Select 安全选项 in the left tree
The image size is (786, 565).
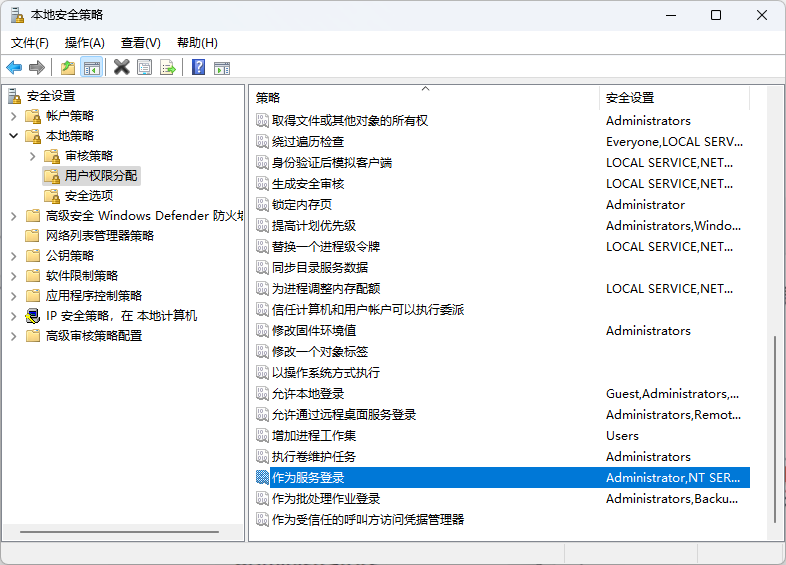[89, 196]
